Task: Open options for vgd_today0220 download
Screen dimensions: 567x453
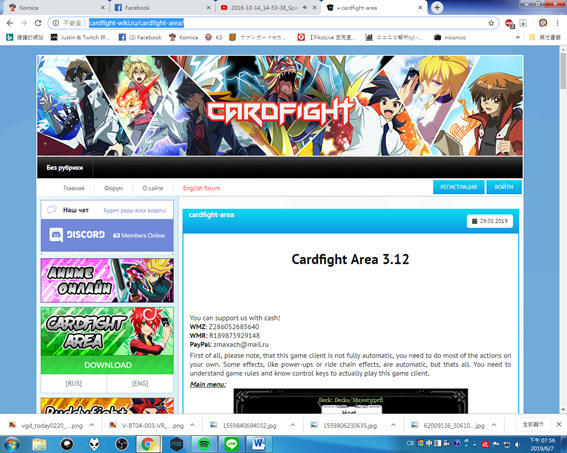Action: pos(92,425)
